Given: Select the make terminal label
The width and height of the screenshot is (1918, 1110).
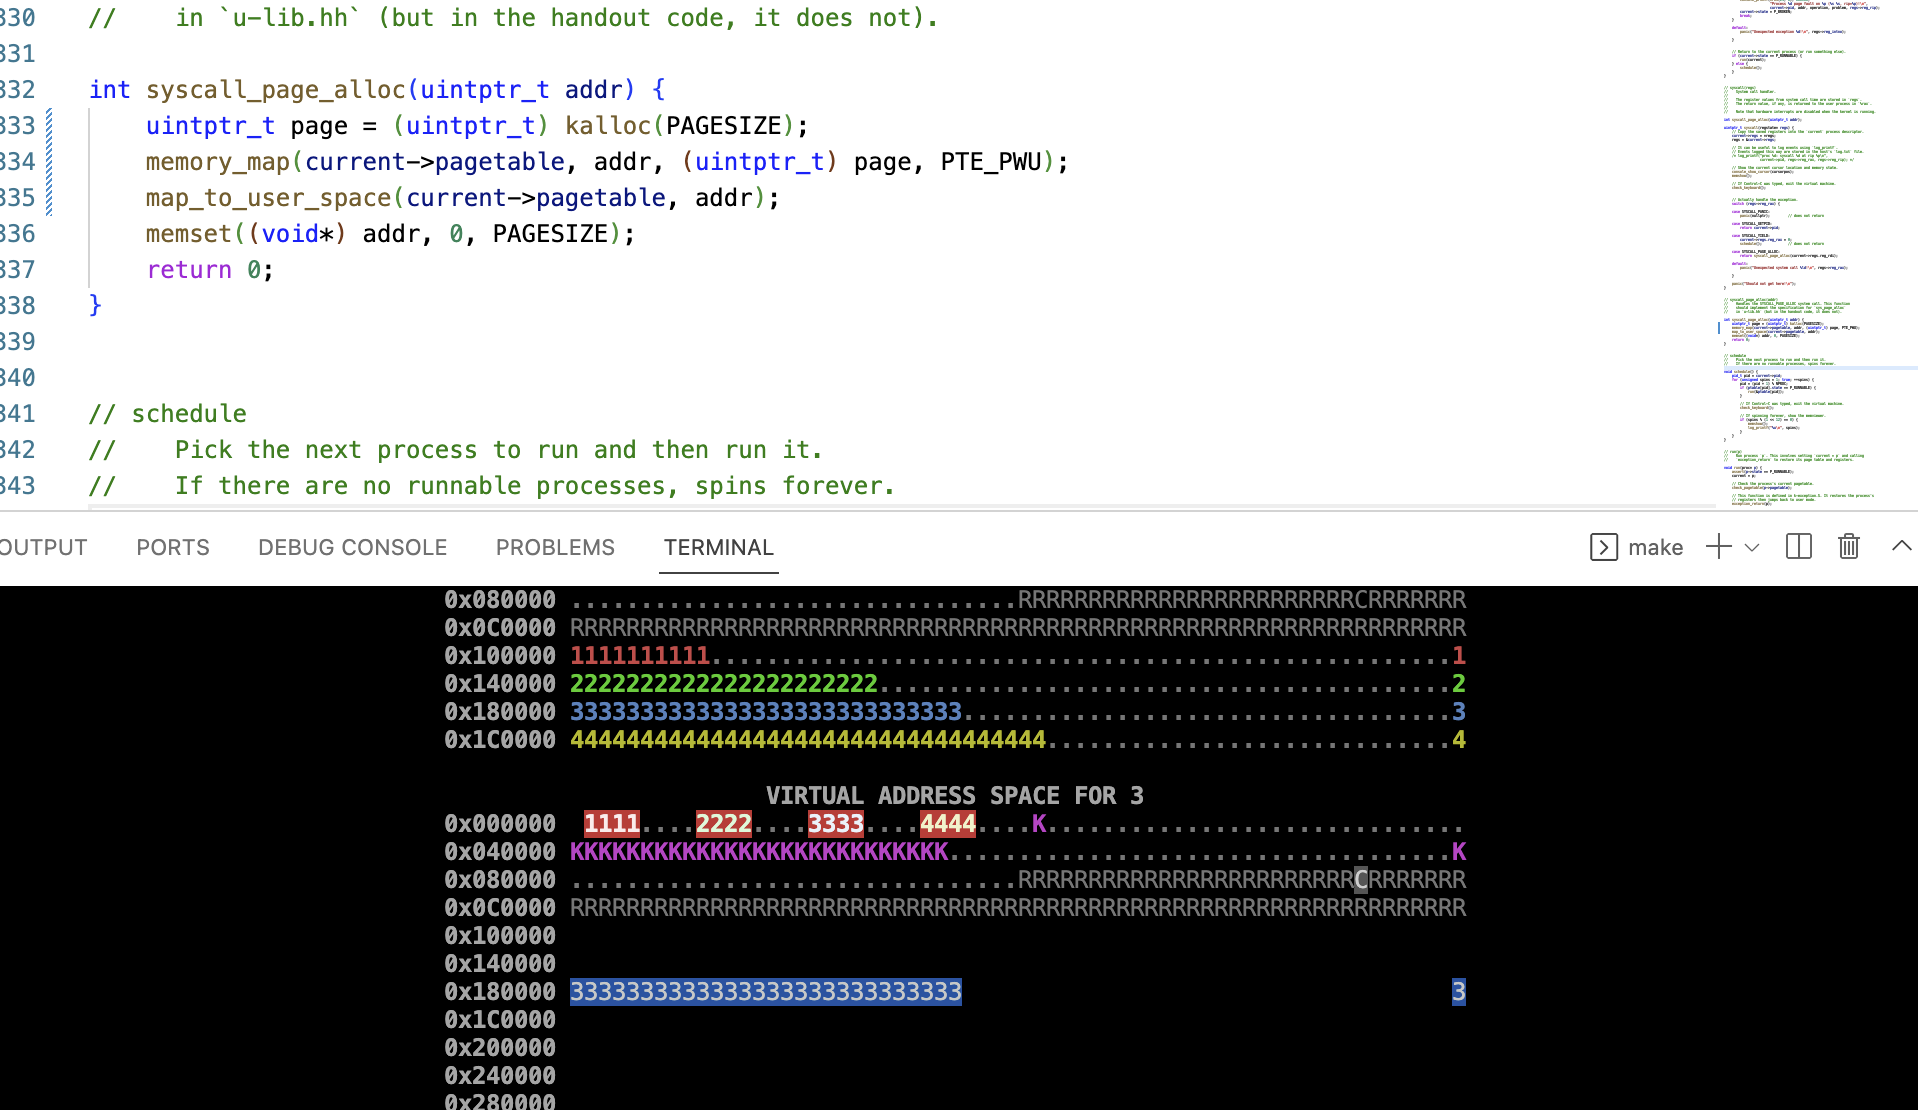Looking at the screenshot, I should 1655,548.
